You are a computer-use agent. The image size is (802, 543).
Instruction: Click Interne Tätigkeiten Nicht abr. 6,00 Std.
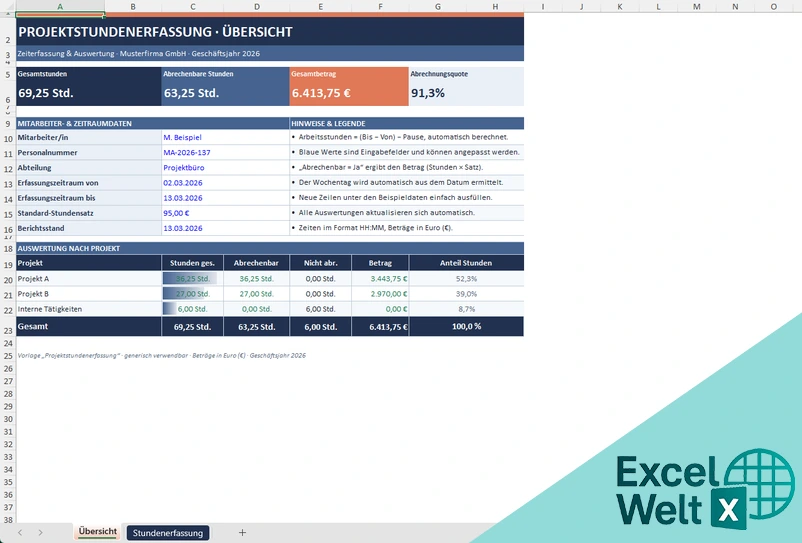click(320, 309)
